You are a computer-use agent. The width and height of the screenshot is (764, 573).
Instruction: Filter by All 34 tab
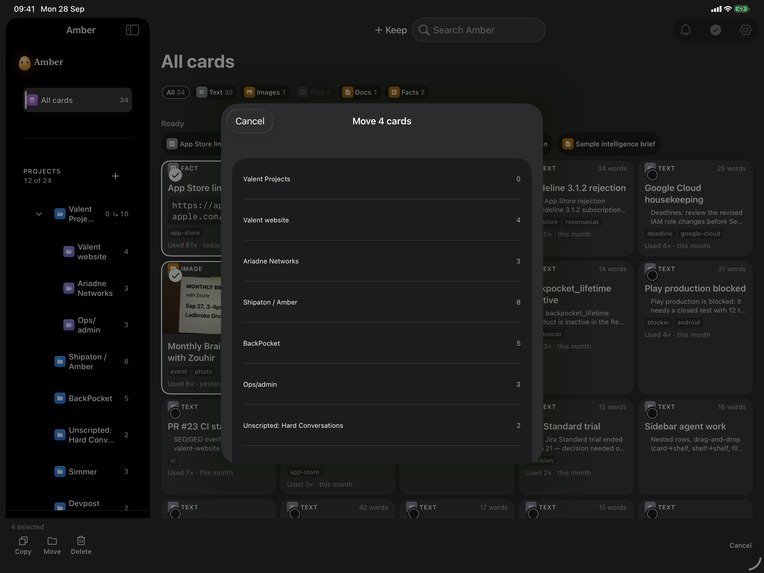pos(175,92)
